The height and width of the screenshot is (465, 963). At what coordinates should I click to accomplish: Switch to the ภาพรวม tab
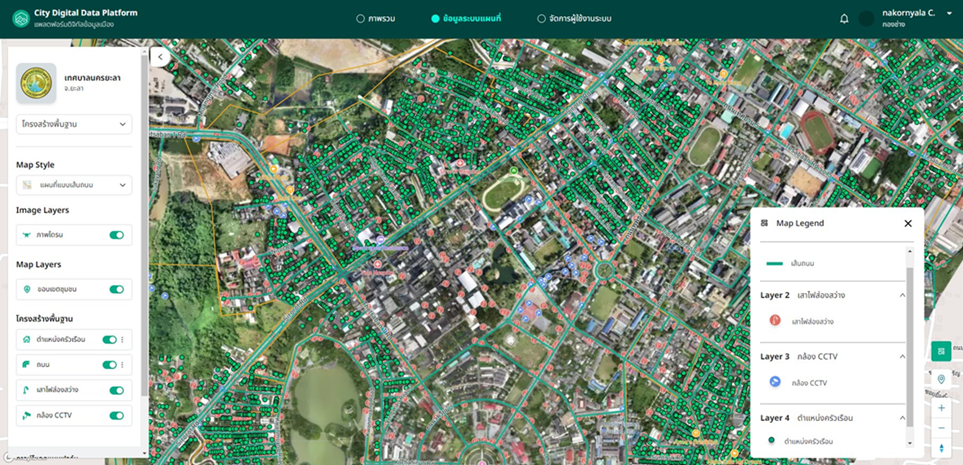[x=378, y=19]
